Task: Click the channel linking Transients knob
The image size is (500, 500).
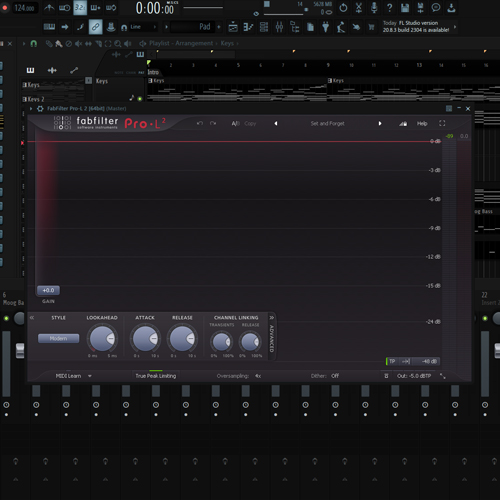Action: pyautogui.click(x=221, y=342)
